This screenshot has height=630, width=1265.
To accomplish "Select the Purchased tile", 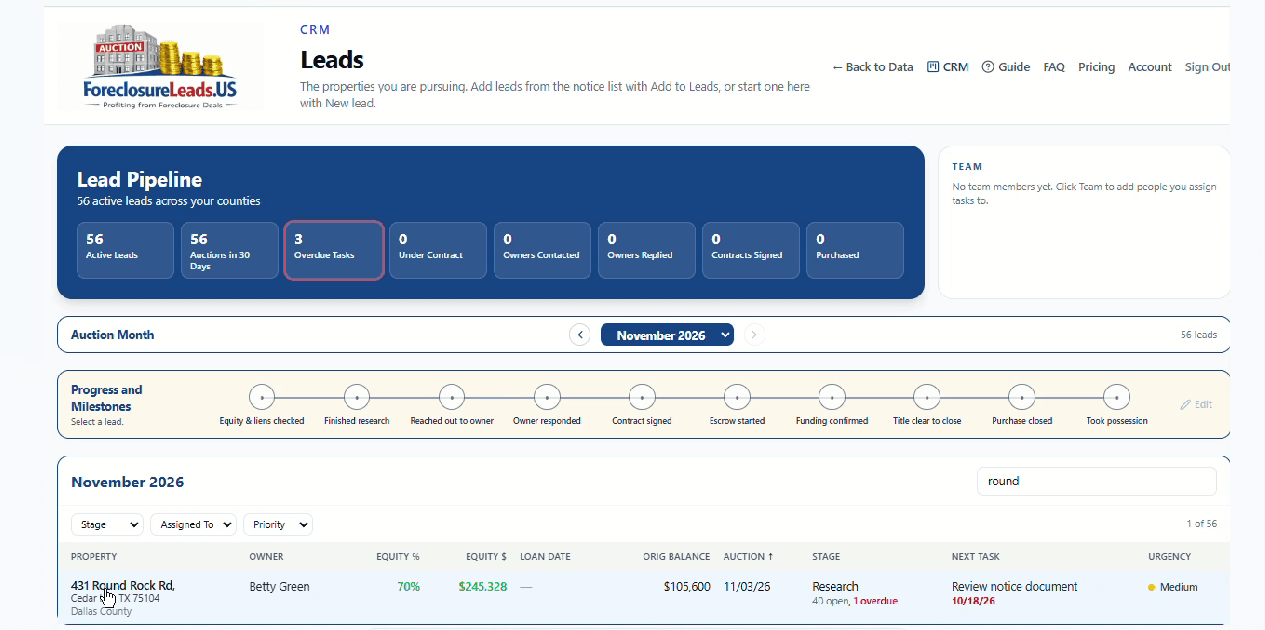I will (x=855, y=250).
